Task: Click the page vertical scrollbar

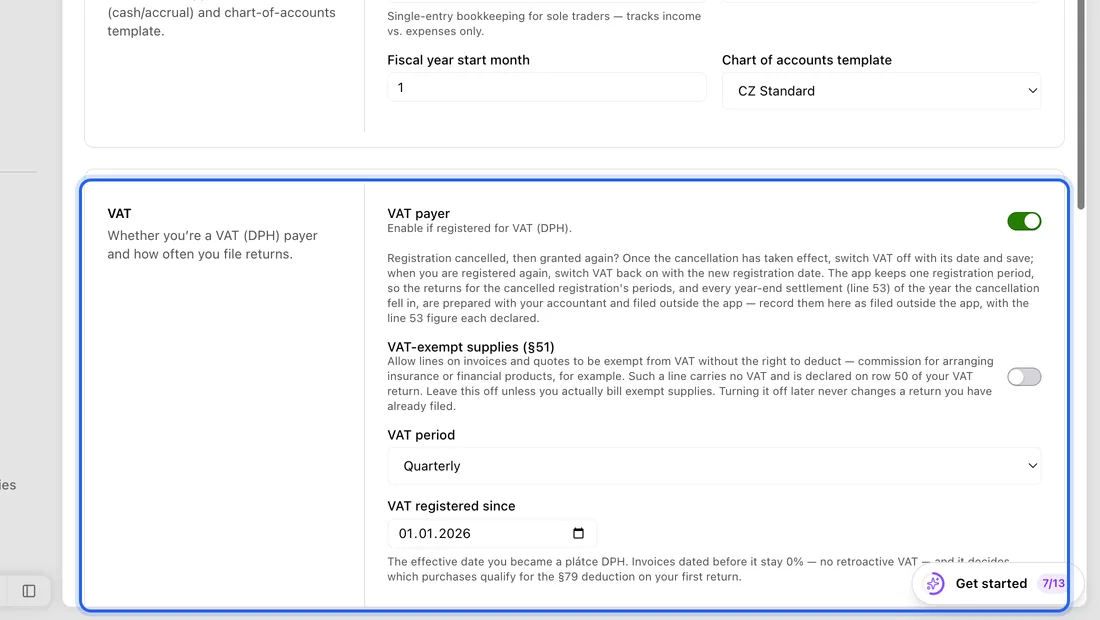Action: [x=1081, y=105]
